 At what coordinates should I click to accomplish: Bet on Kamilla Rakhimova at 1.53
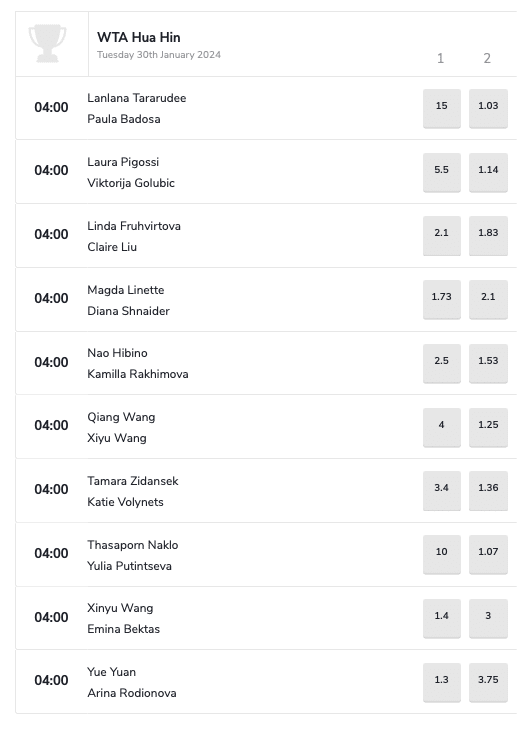point(488,364)
